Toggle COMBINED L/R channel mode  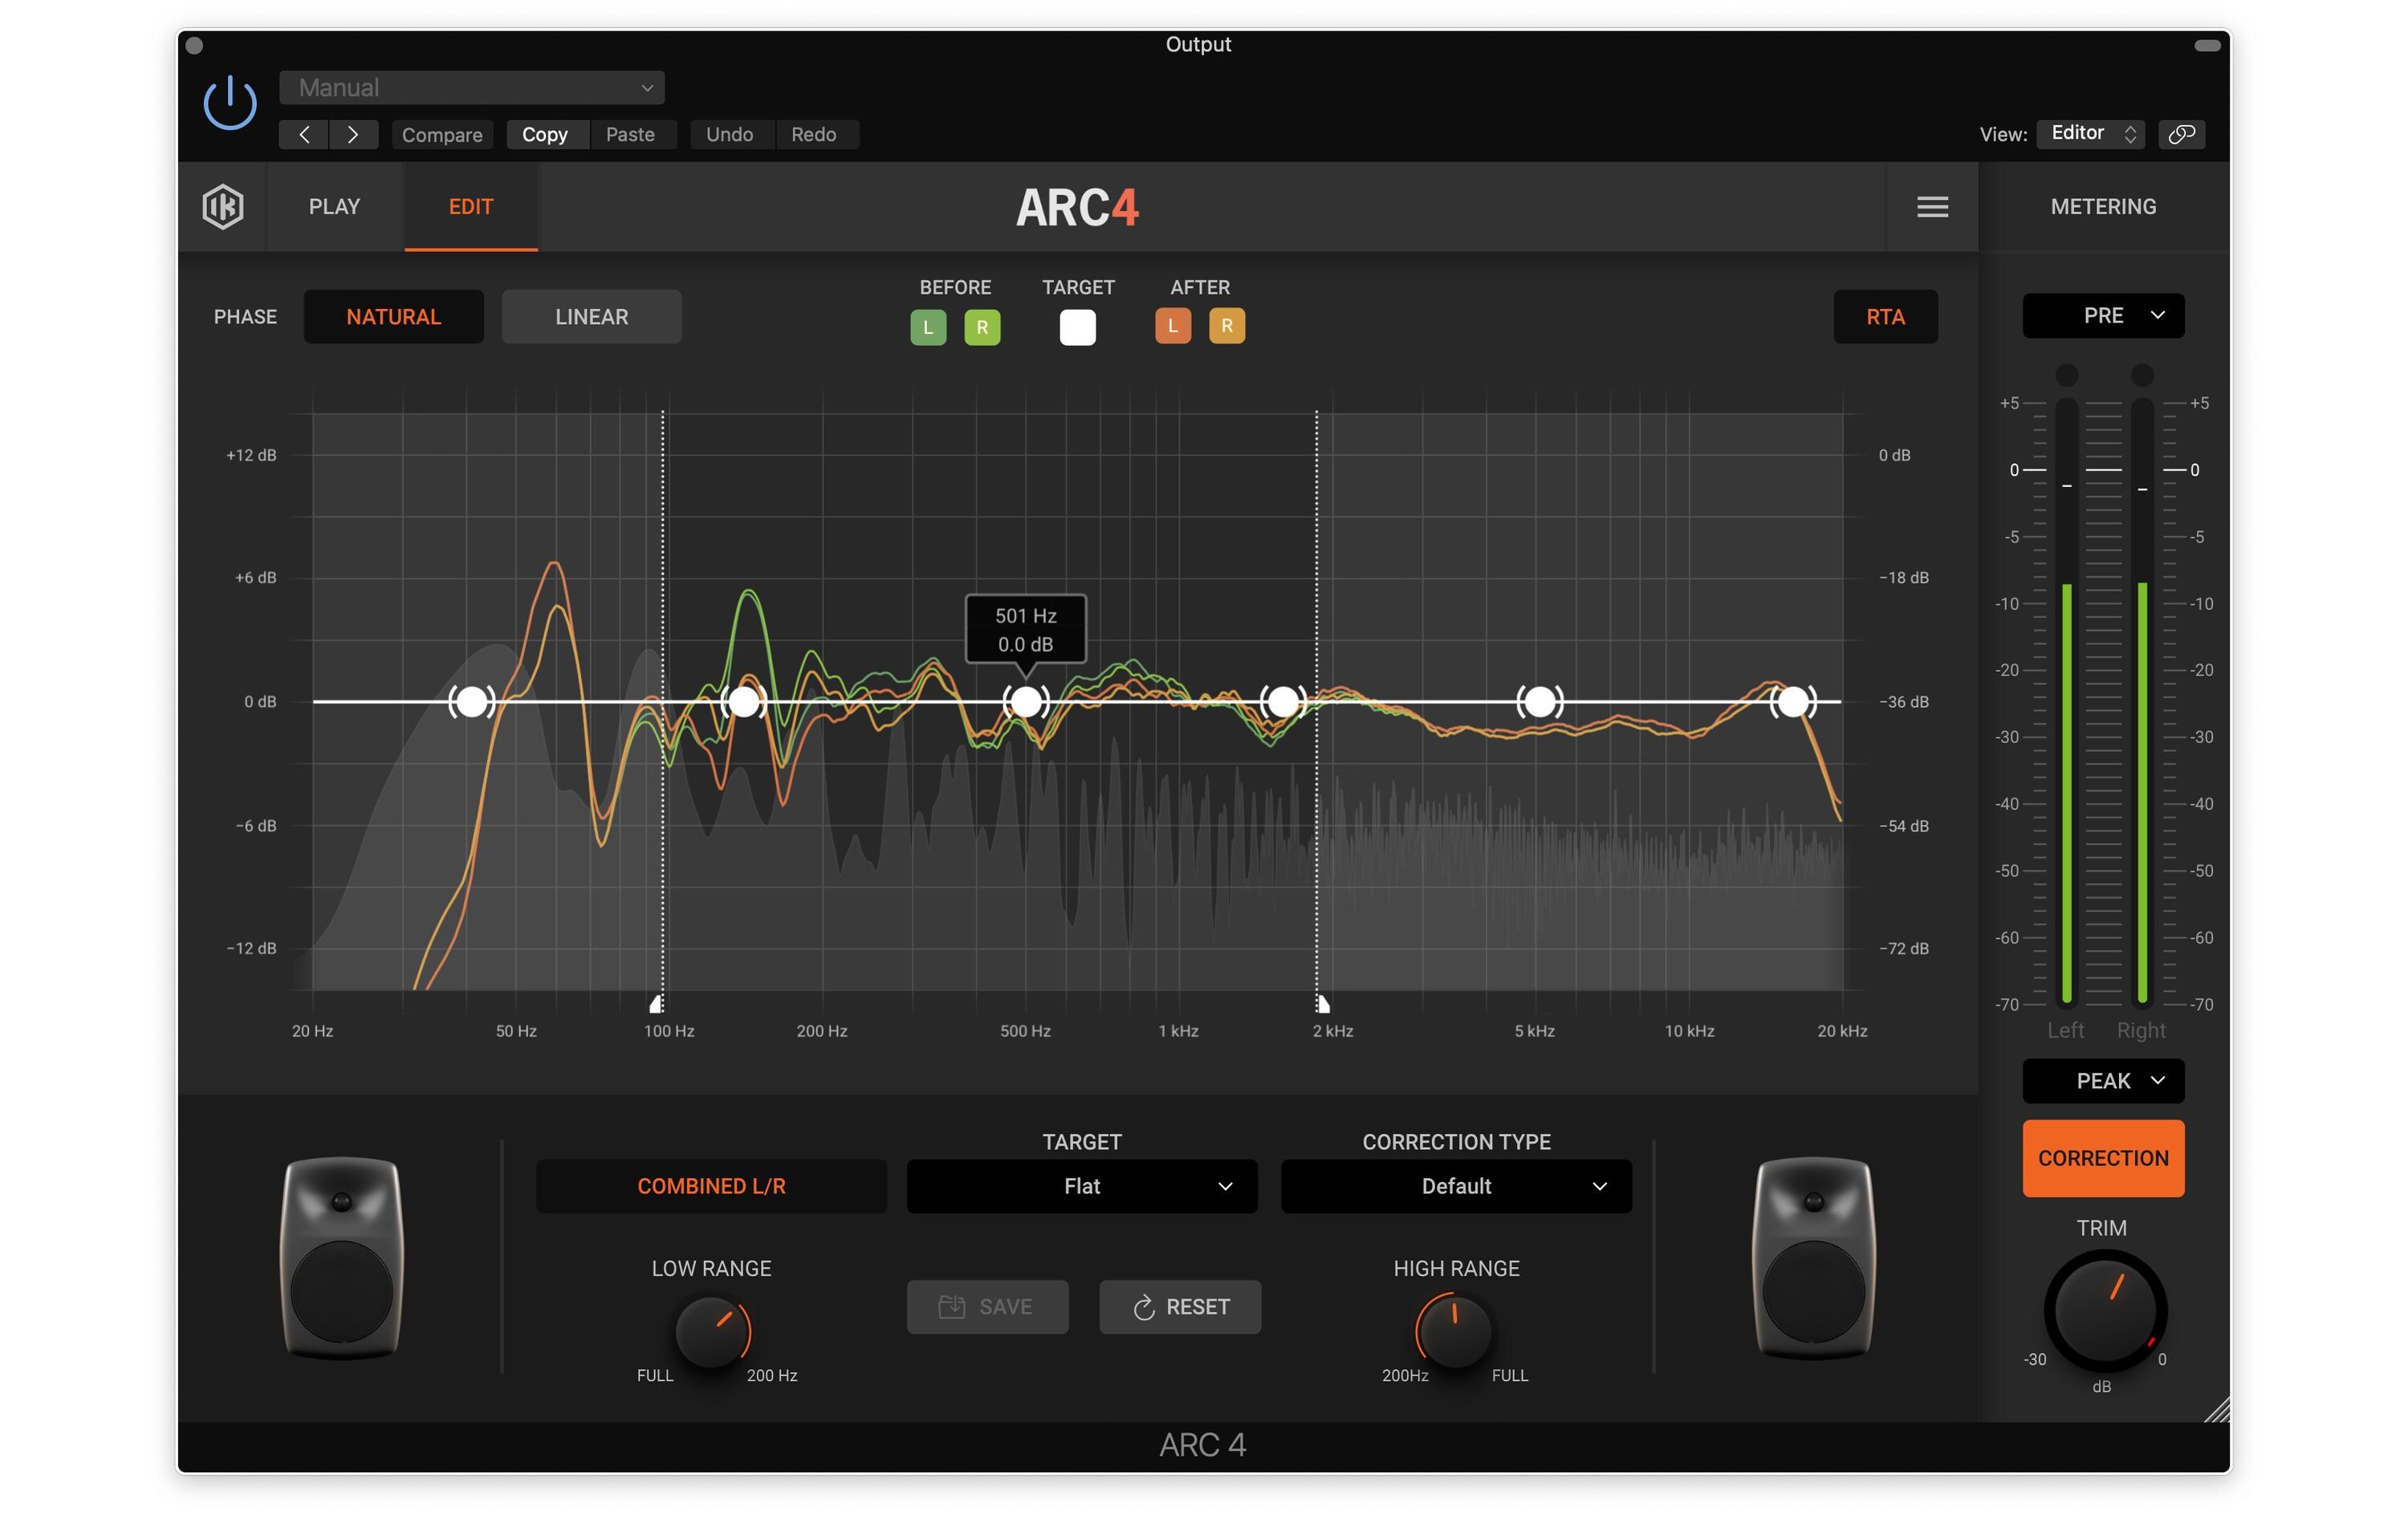tap(715, 1187)
